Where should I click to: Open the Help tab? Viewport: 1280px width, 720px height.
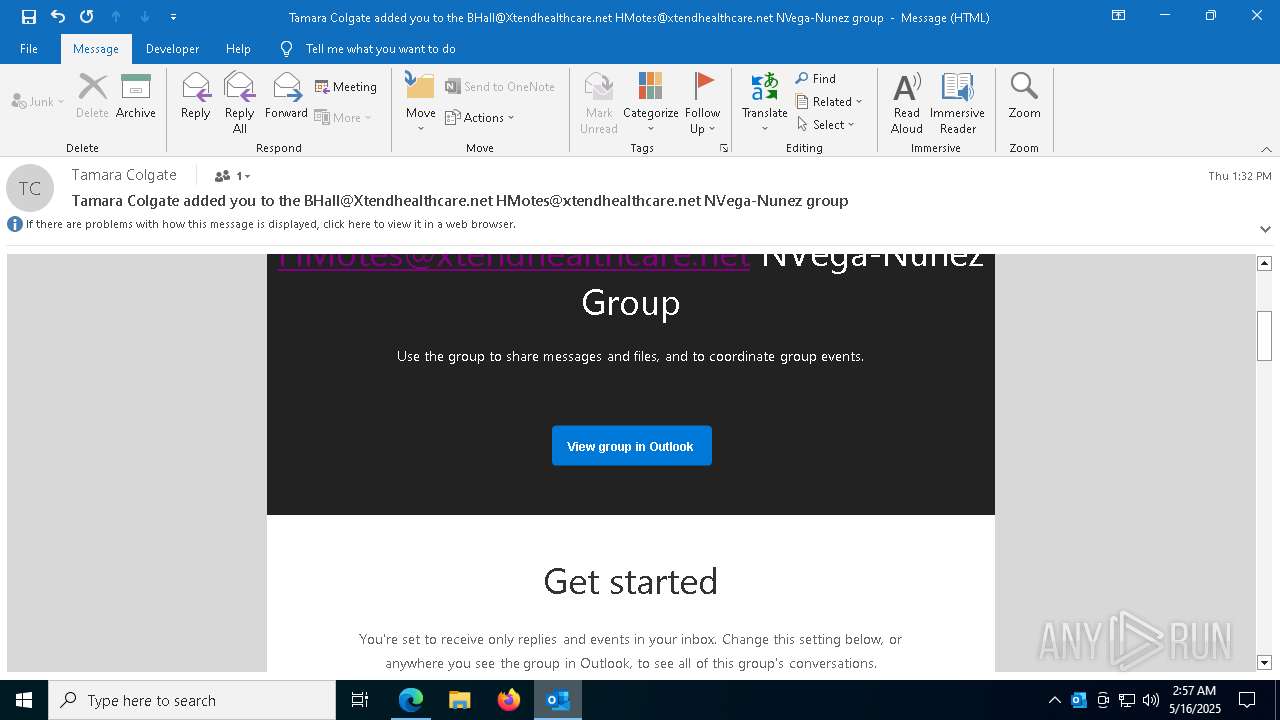coord(238,49)
